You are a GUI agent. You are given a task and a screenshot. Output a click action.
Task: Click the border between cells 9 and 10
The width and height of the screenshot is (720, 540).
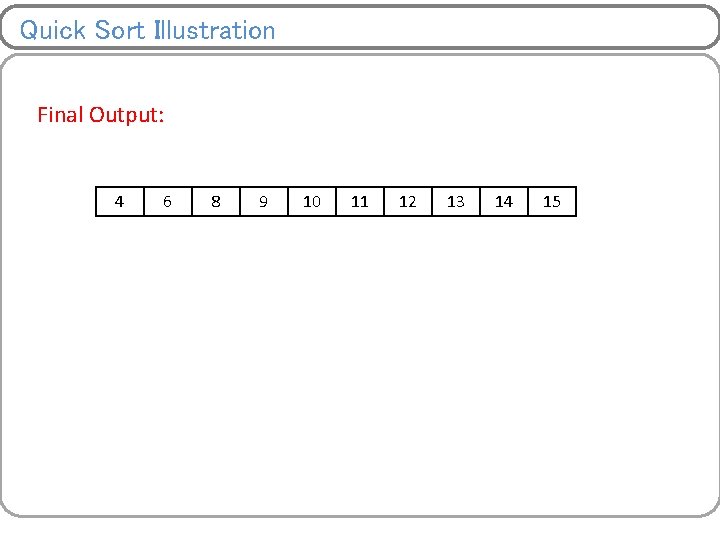(288, 201)
